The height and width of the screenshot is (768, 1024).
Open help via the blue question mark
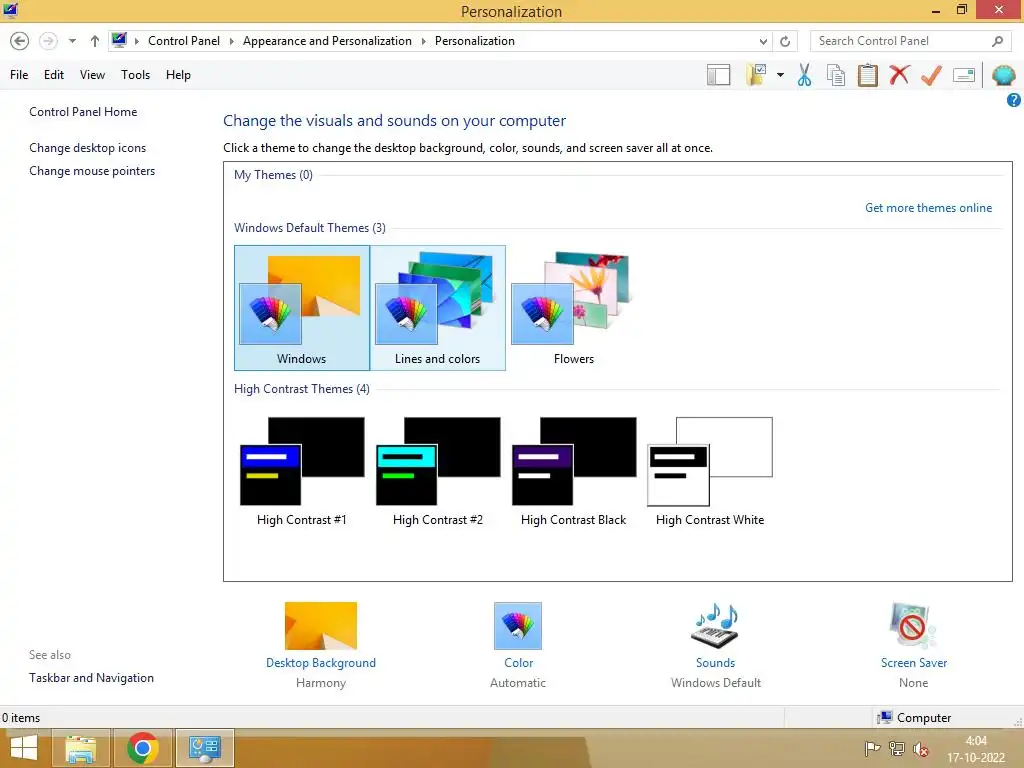pos(1014,100)
